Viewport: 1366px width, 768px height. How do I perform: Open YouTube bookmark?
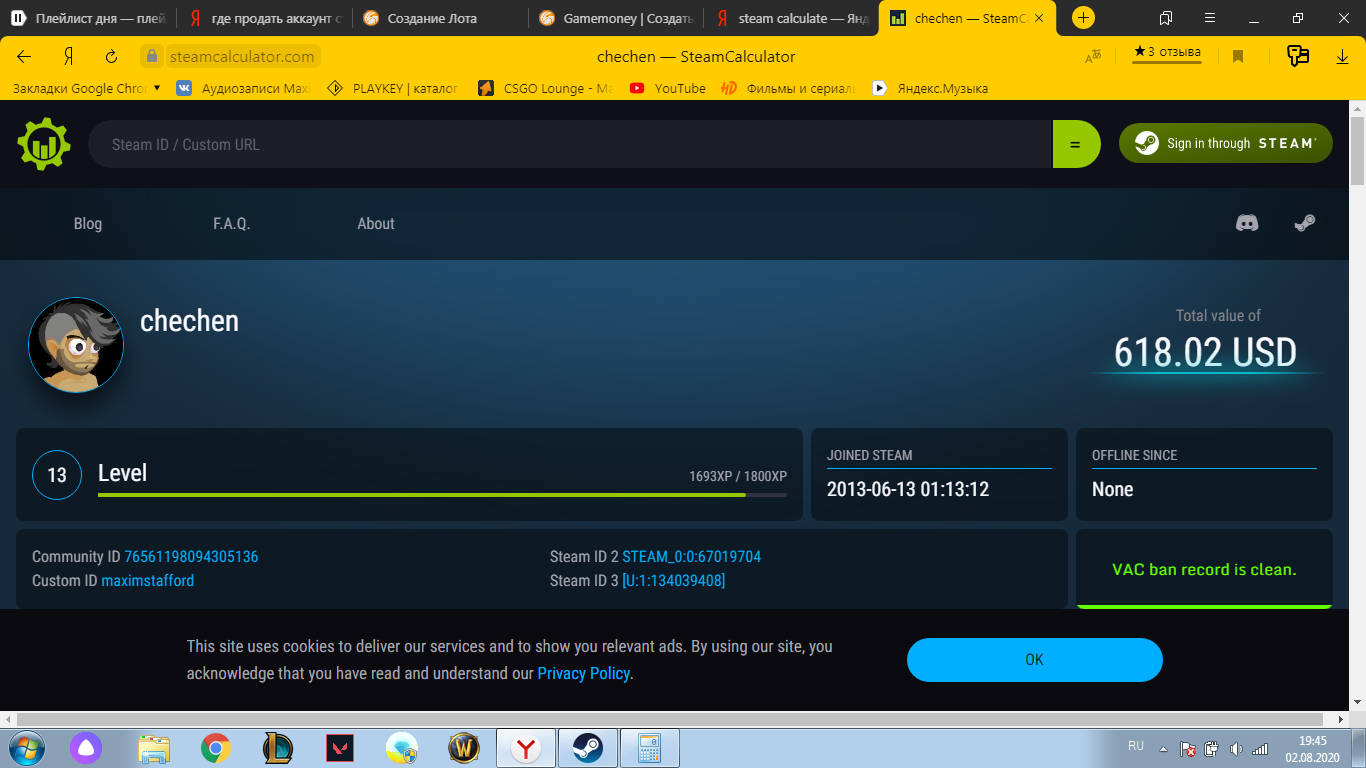tap(668, 88)
